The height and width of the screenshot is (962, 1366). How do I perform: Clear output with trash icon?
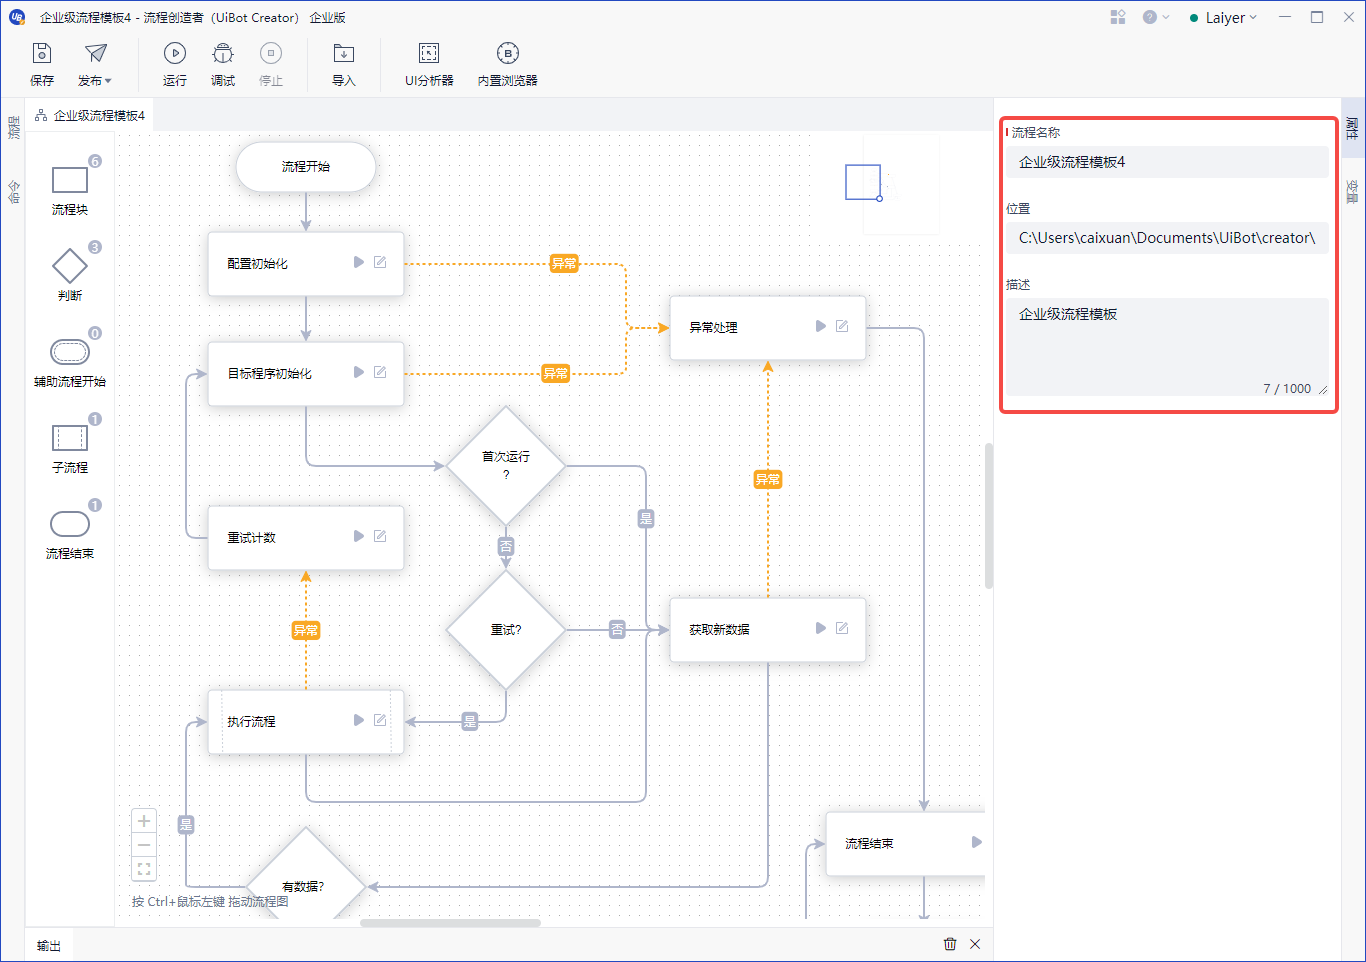coord(950,944)
